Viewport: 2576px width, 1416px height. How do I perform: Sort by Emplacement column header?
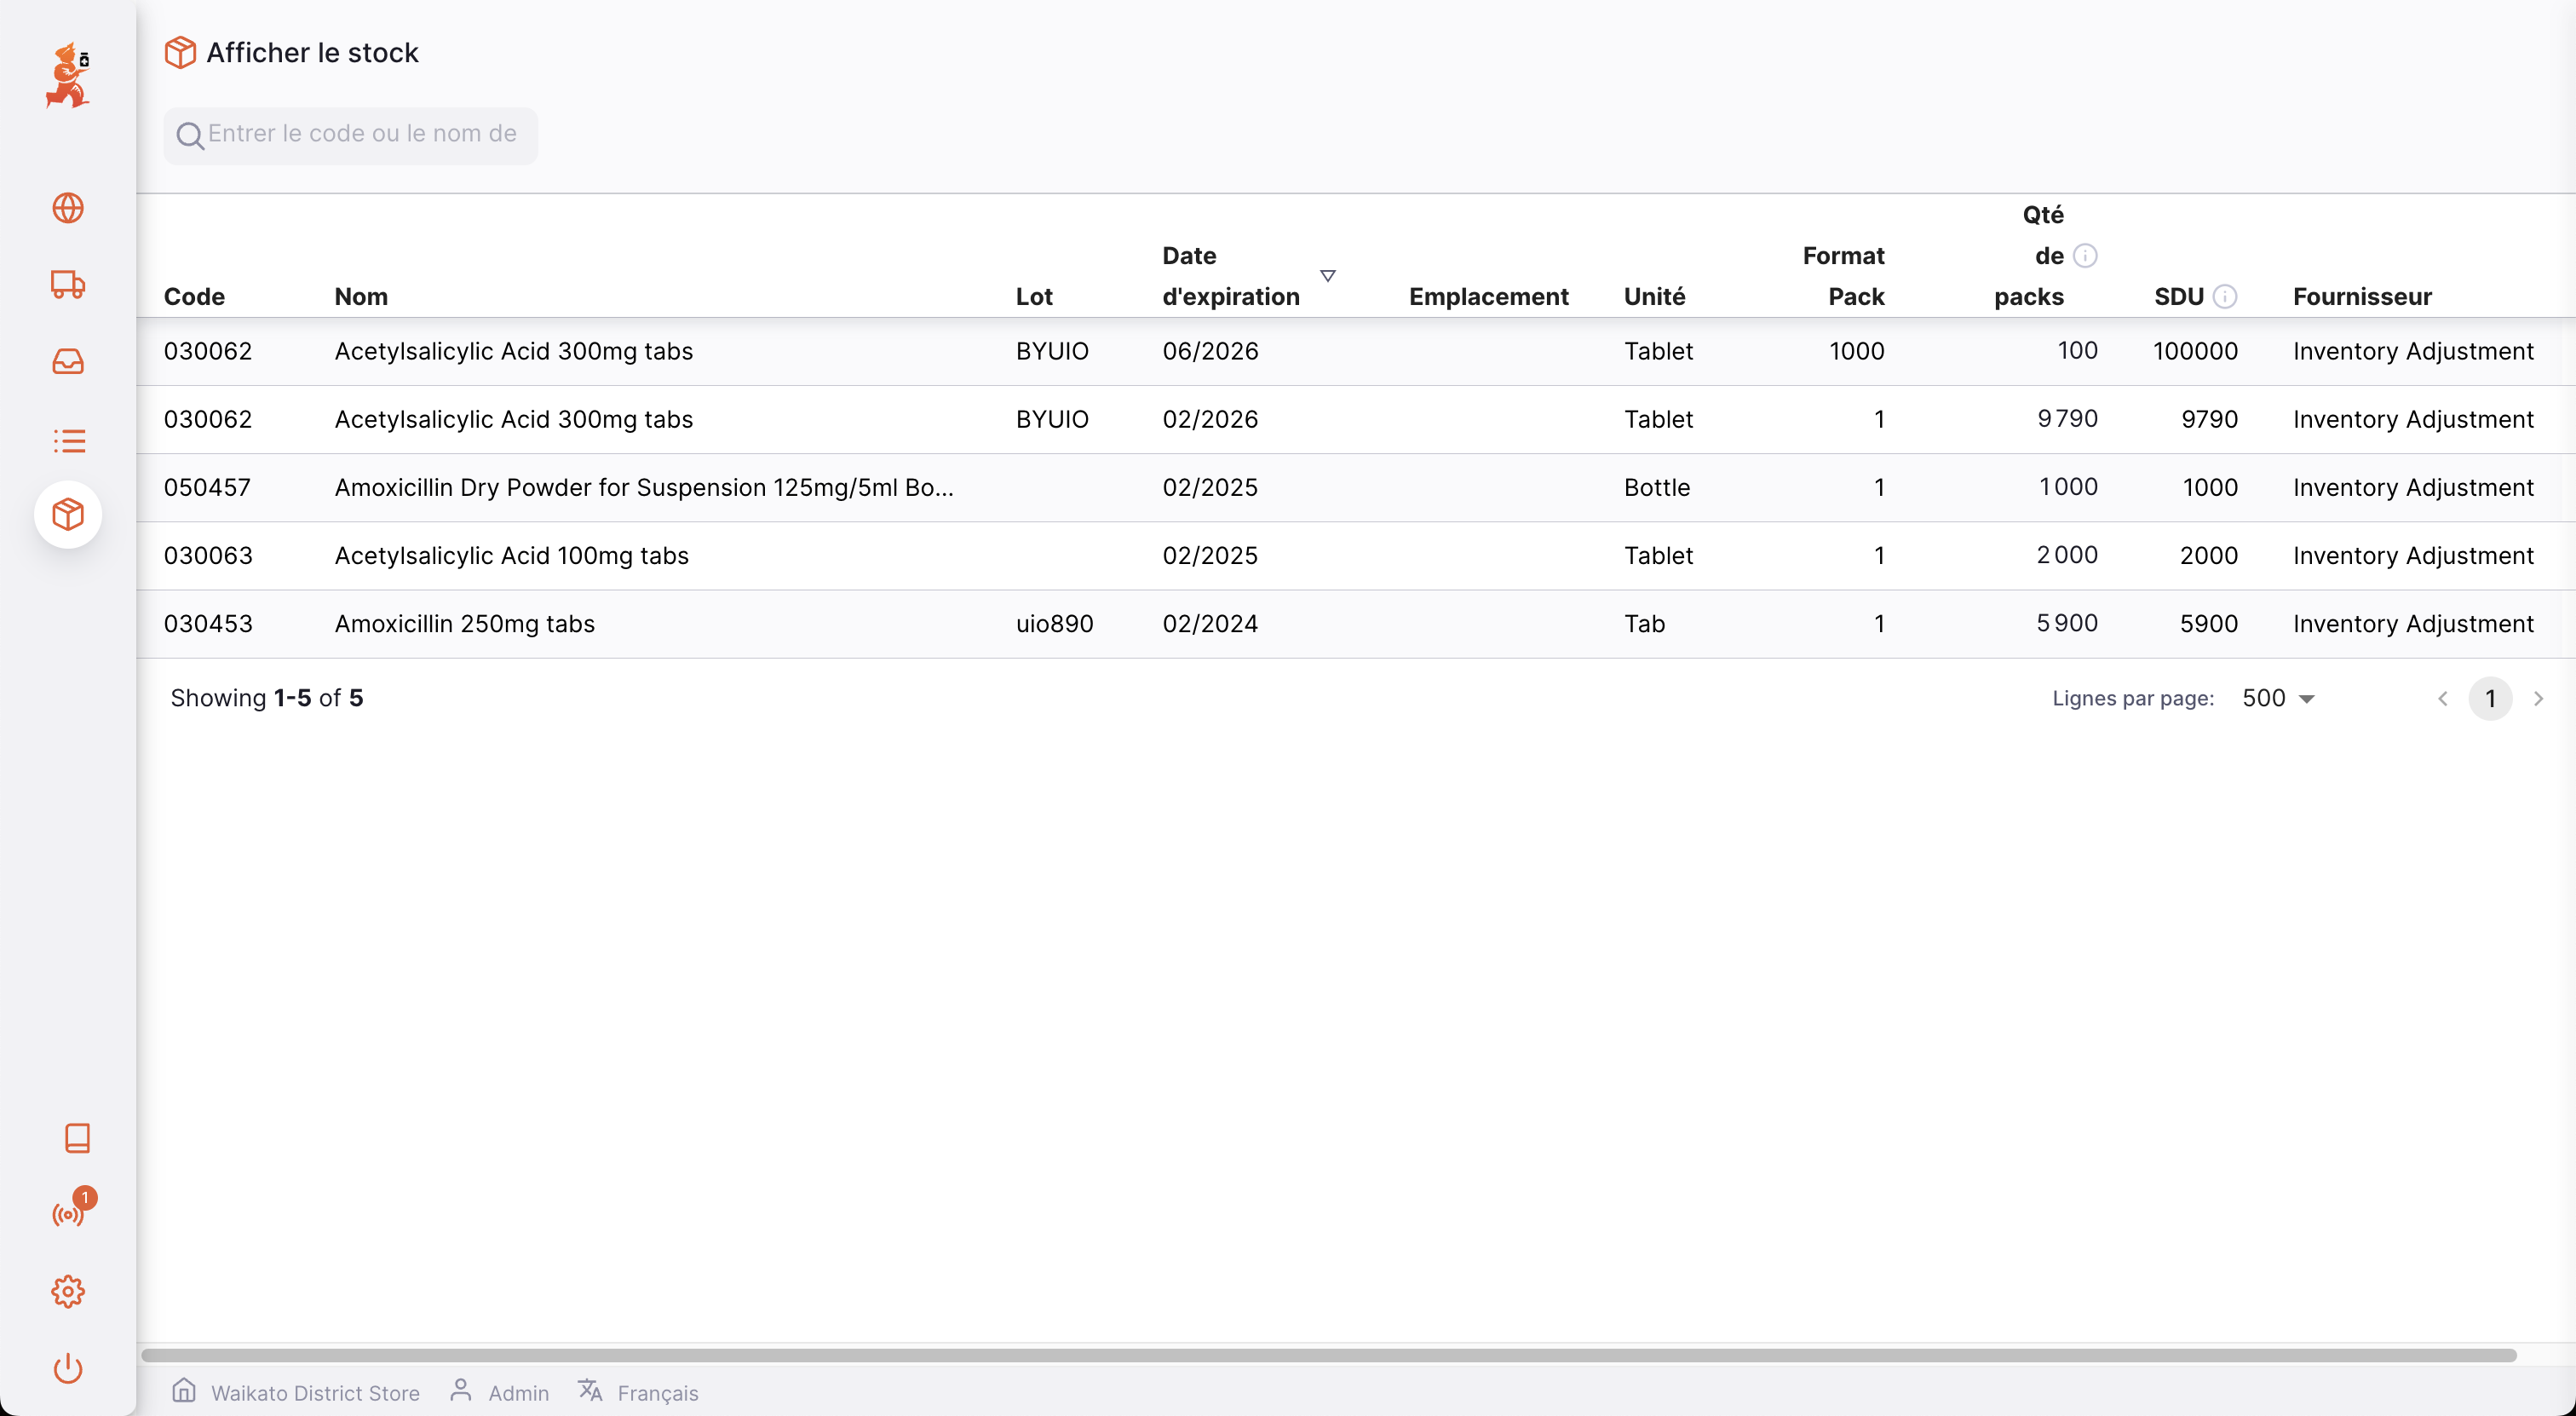(1488, 296)
